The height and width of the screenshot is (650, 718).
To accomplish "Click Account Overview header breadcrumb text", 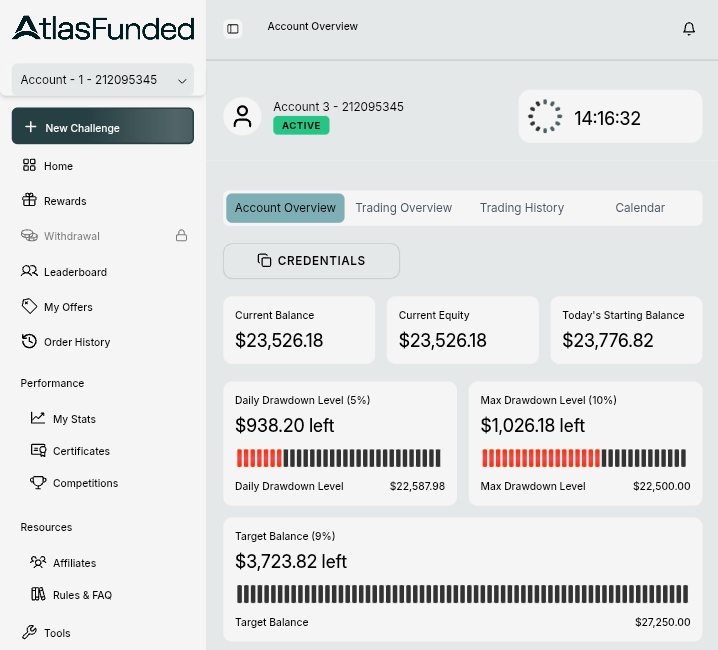I will coord(313,27).
